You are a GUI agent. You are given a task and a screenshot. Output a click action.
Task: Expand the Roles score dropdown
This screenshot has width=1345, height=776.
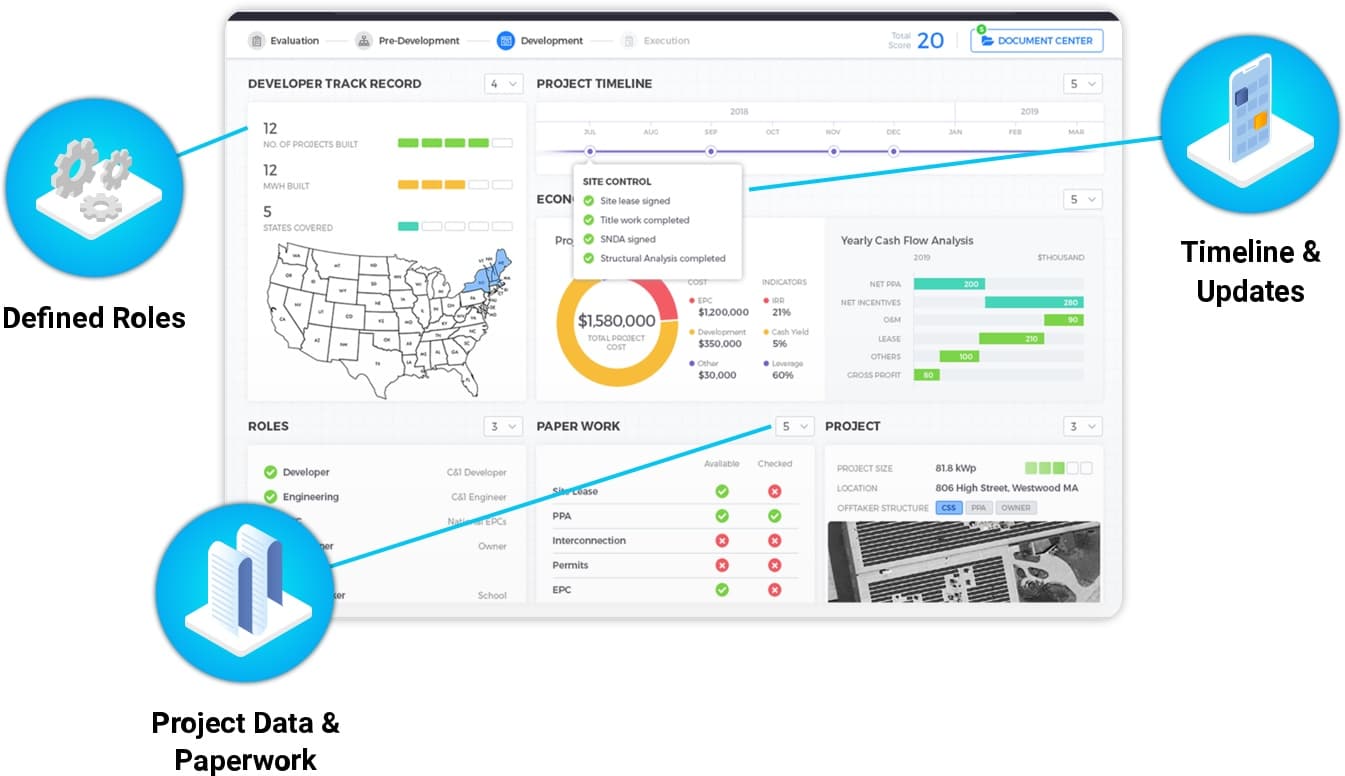(x=504, y=427)
